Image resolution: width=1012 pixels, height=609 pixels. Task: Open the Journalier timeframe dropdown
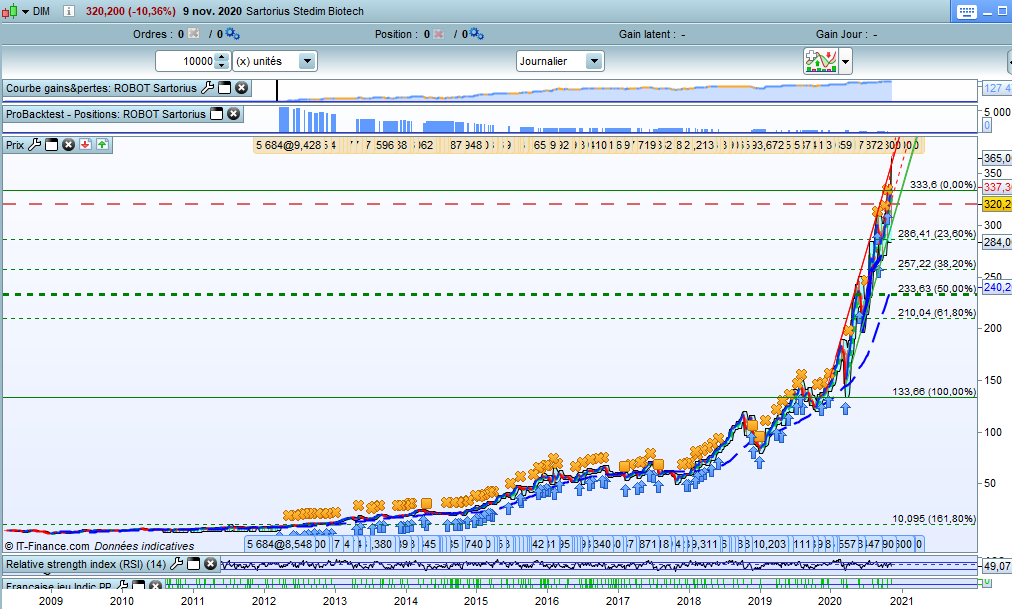[x=594, y=61]
